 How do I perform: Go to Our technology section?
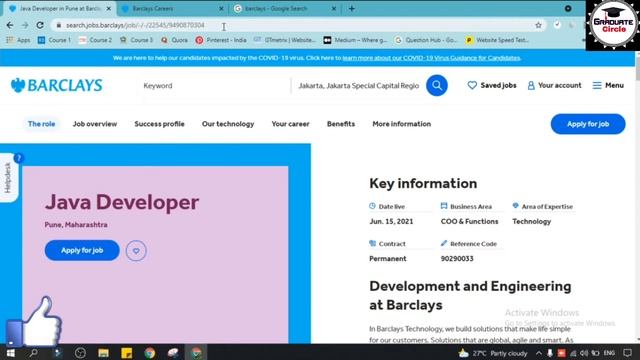pyautogui.click(x=228, y=124)
